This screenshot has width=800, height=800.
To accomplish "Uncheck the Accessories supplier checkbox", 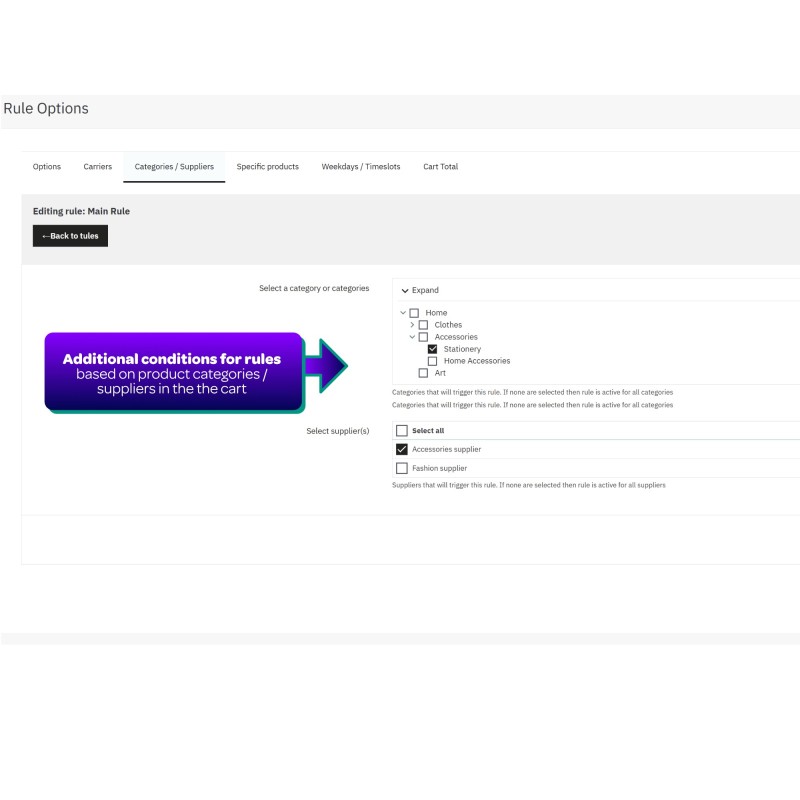I will coord(402,449).
